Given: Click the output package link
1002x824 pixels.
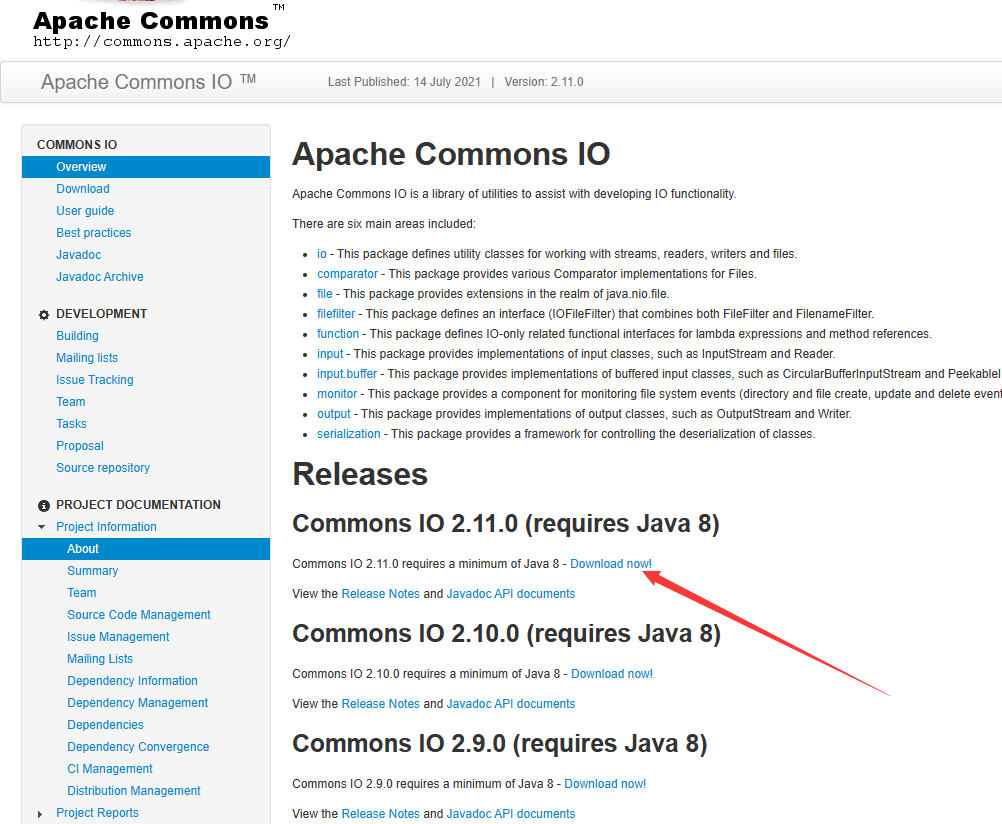Looking at the screenshot, I should (x=334, y=414).
